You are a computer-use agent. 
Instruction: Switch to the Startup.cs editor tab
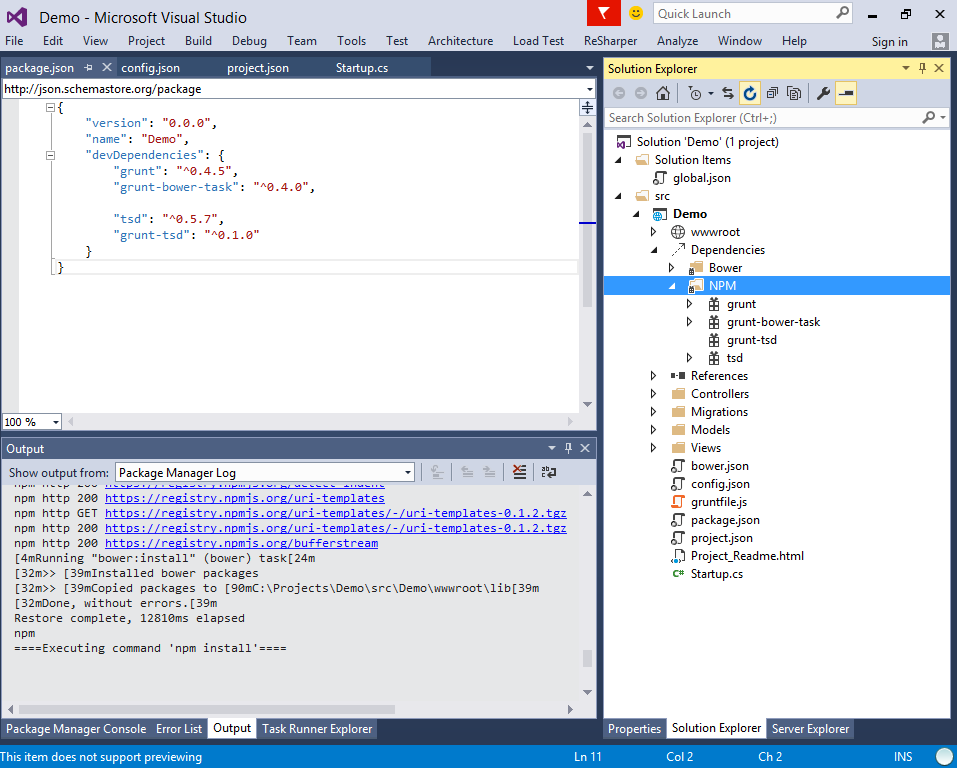361,68
